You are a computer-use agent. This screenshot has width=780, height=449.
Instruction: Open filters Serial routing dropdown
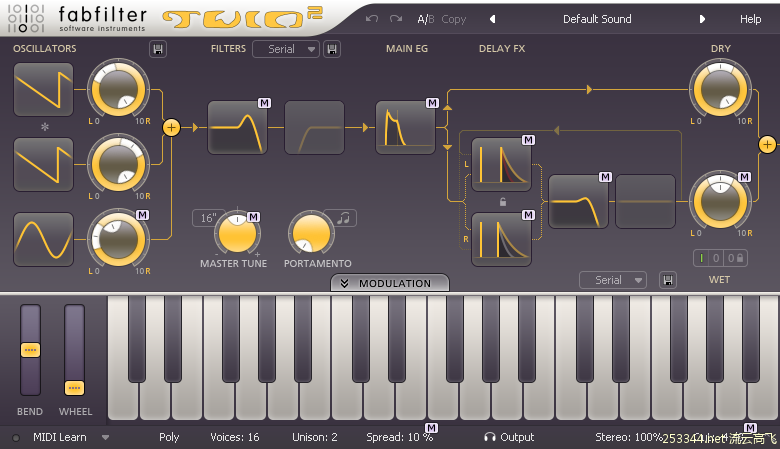coord(286,49)
